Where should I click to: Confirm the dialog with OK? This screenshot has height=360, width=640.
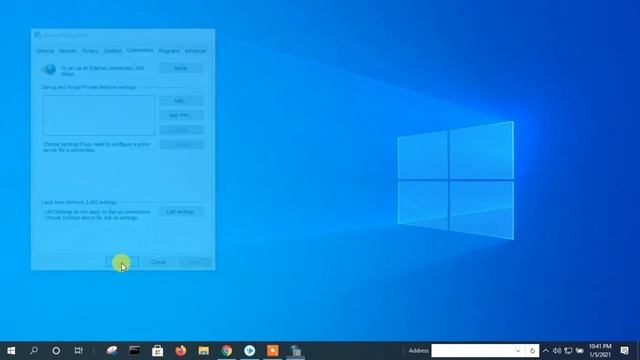click(122, 262)
